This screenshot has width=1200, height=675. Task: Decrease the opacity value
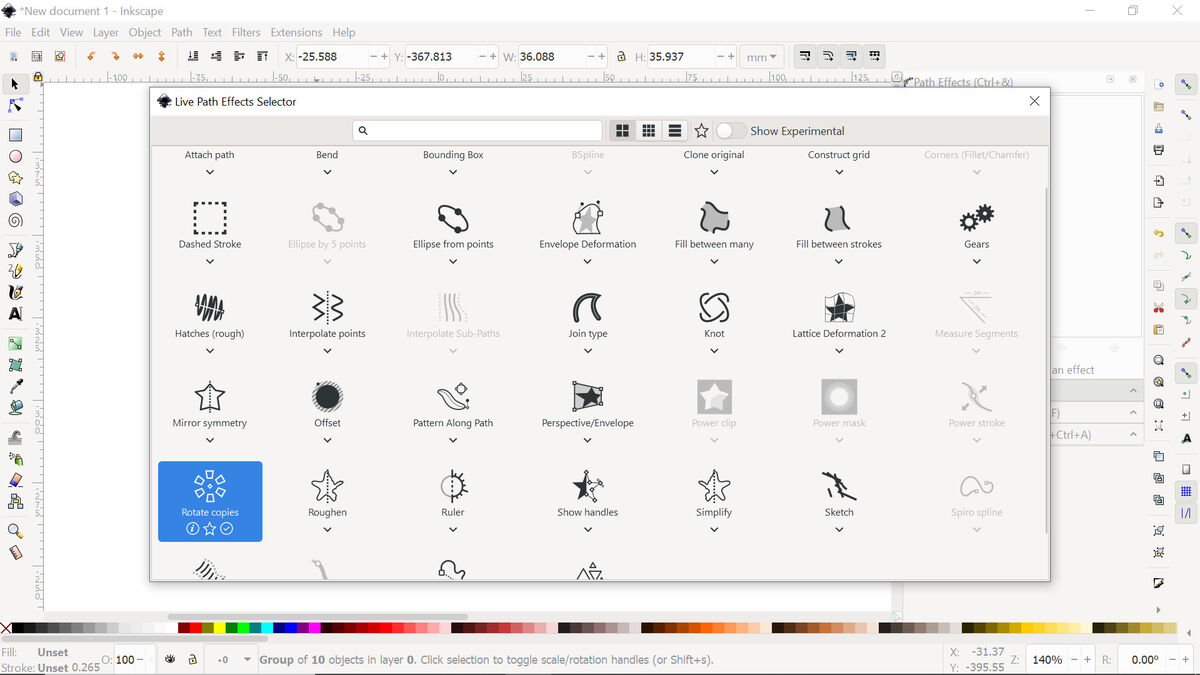coord(141,660)
